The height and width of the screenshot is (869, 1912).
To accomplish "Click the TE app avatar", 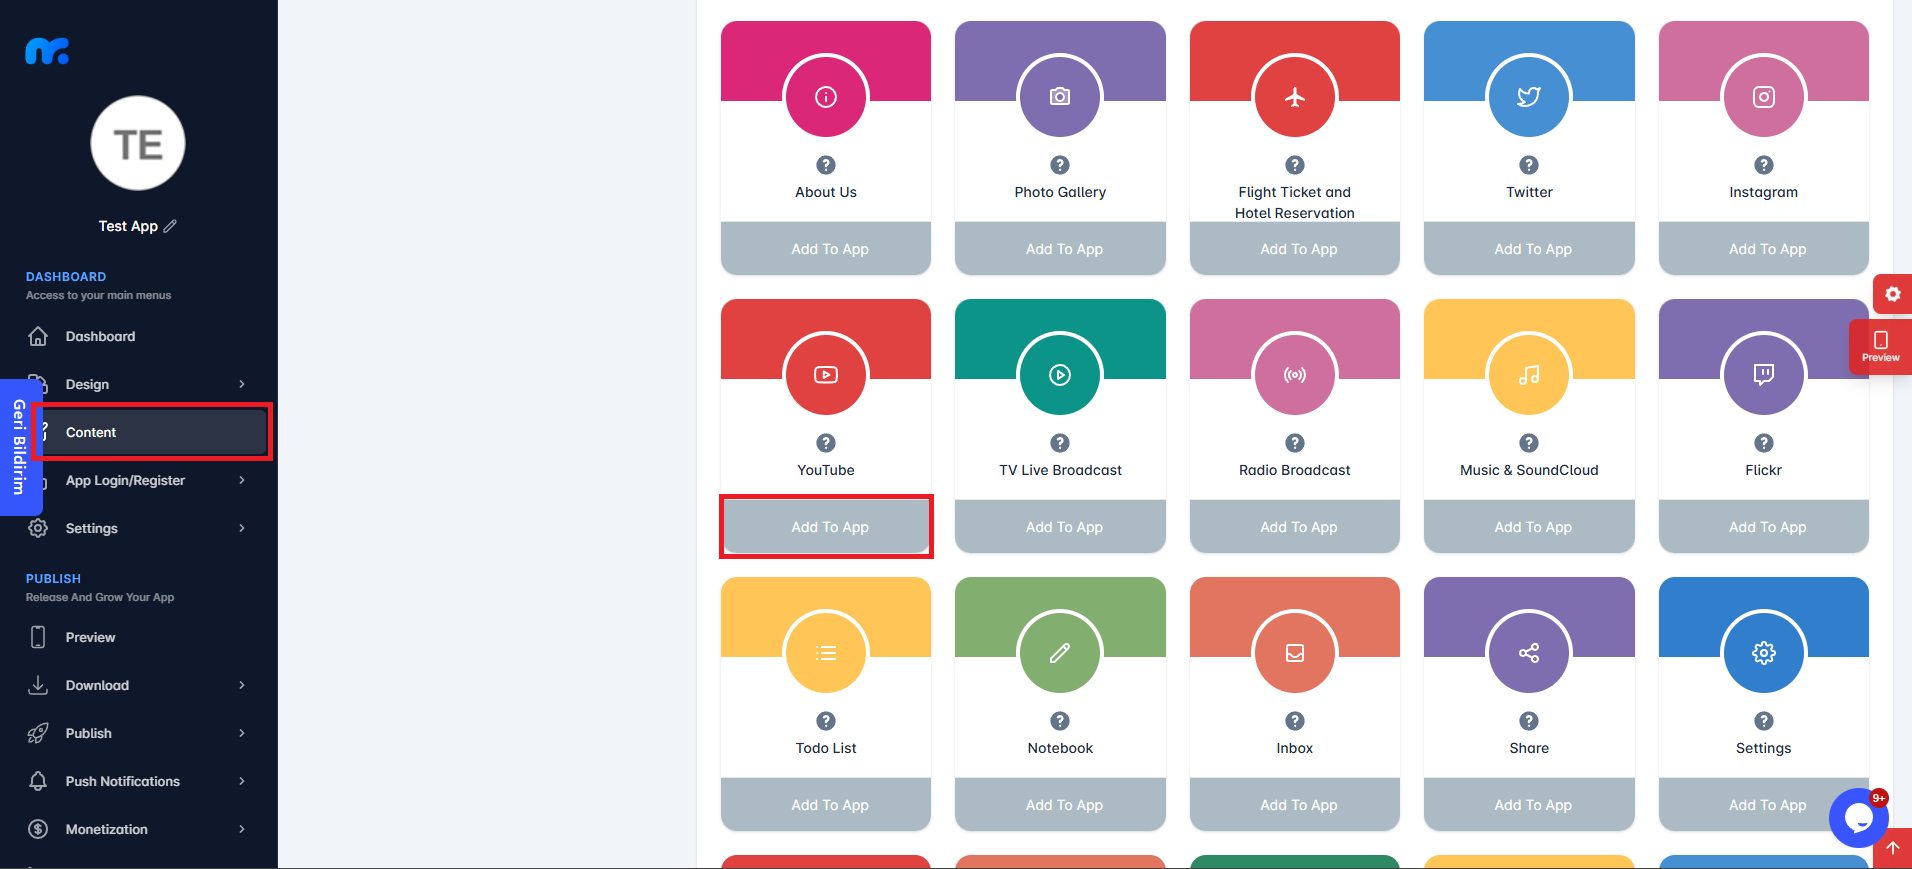I will tap(138, 143).
